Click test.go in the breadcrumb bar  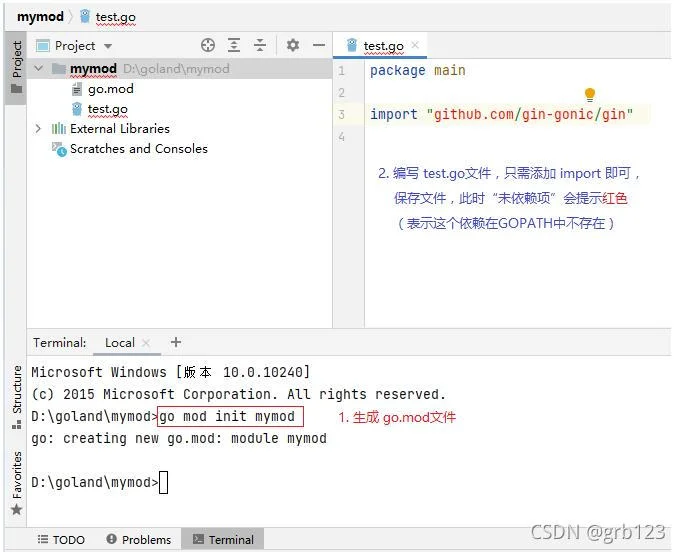[x=115, y=17]
